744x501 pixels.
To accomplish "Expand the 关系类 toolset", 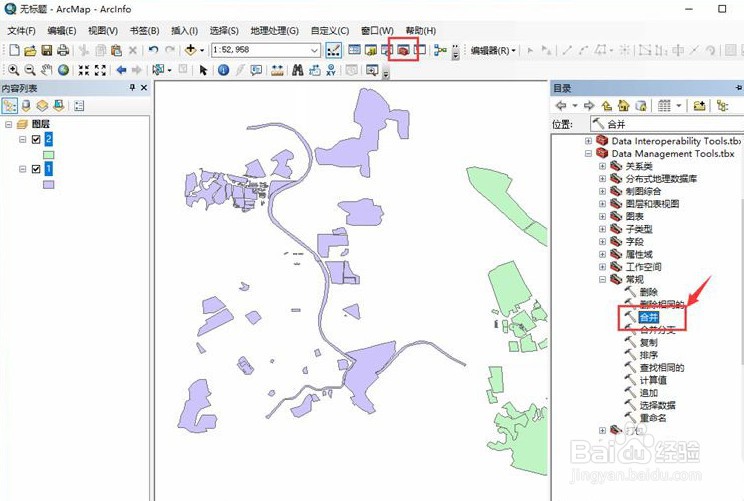I will (x=602, y=166).
